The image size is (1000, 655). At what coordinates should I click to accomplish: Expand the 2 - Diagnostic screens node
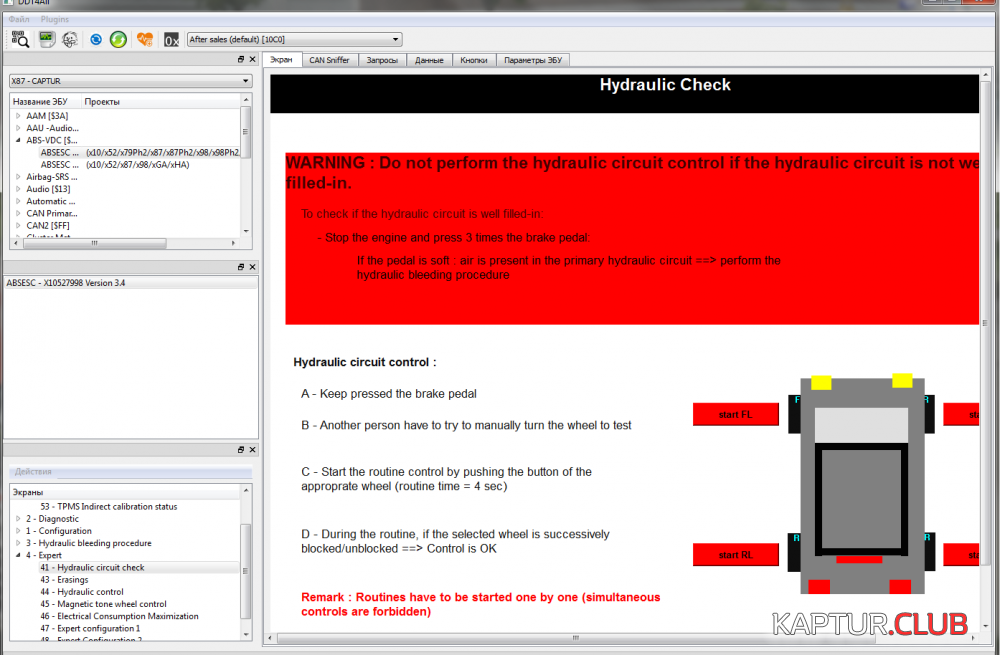(x=18, y=519)
